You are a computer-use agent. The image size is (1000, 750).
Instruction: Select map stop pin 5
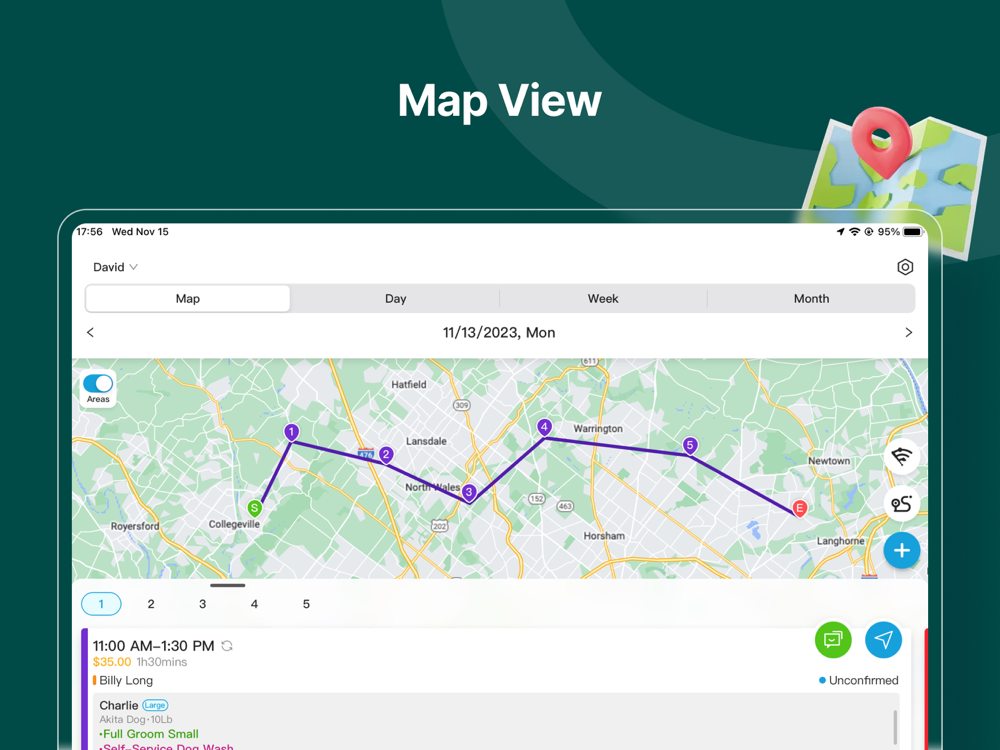pos(689,445)
